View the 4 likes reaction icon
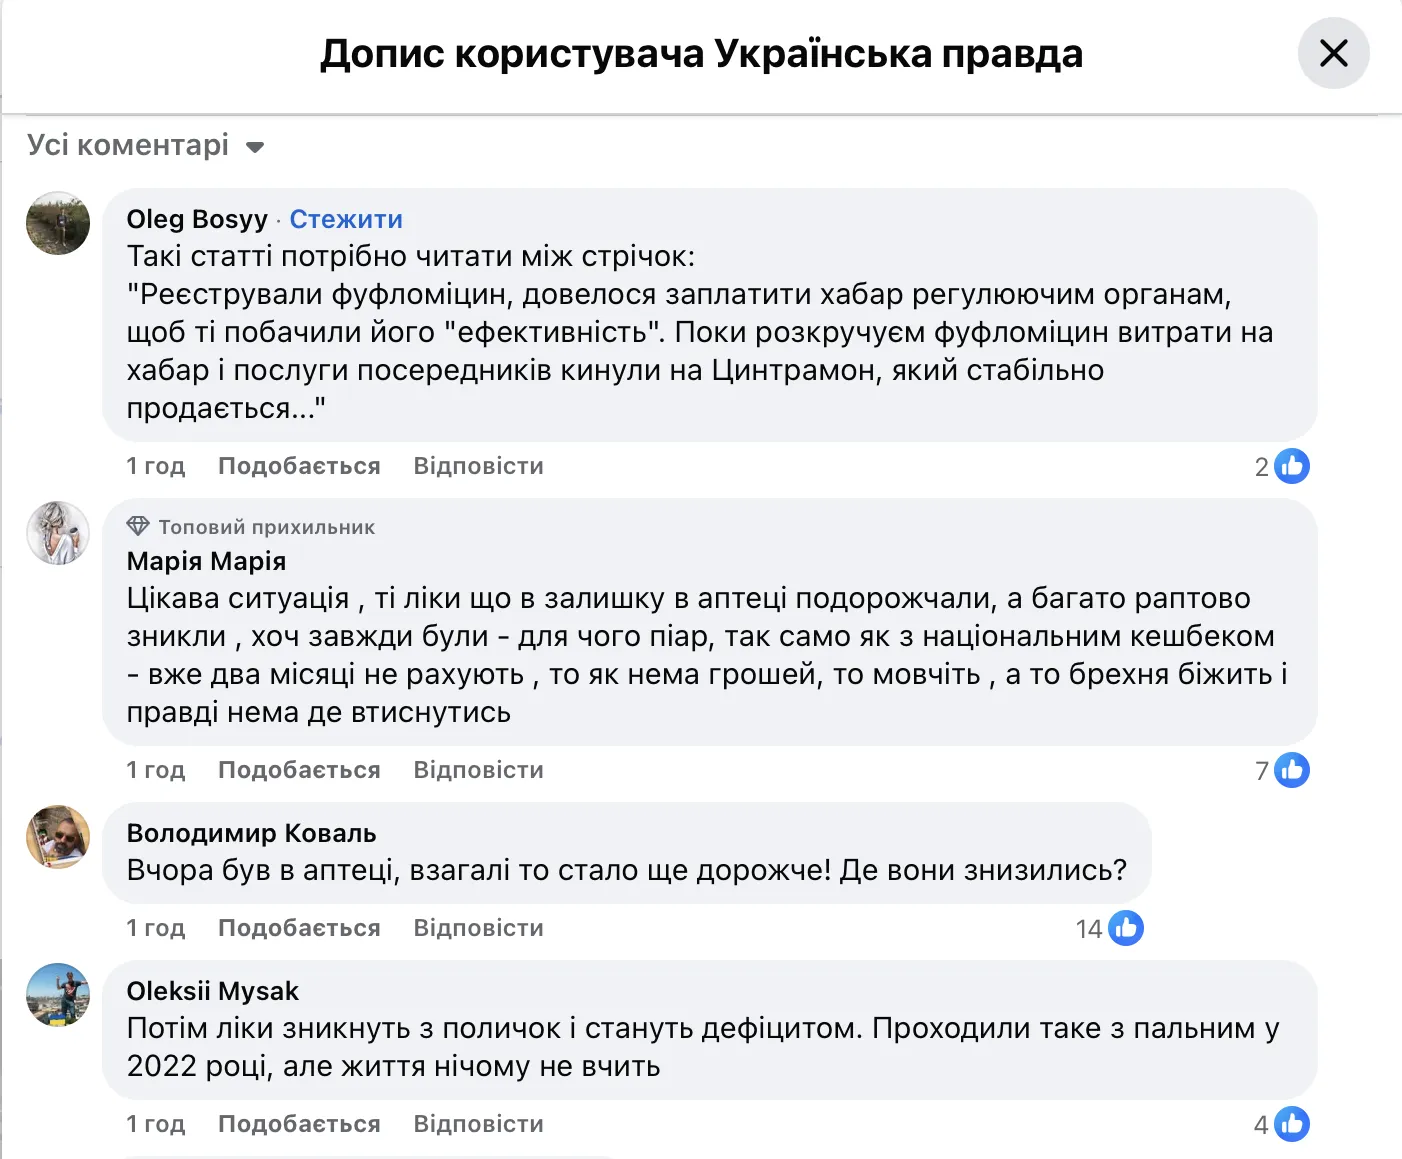Screen dimensions: 1402x1159 1291,1124
